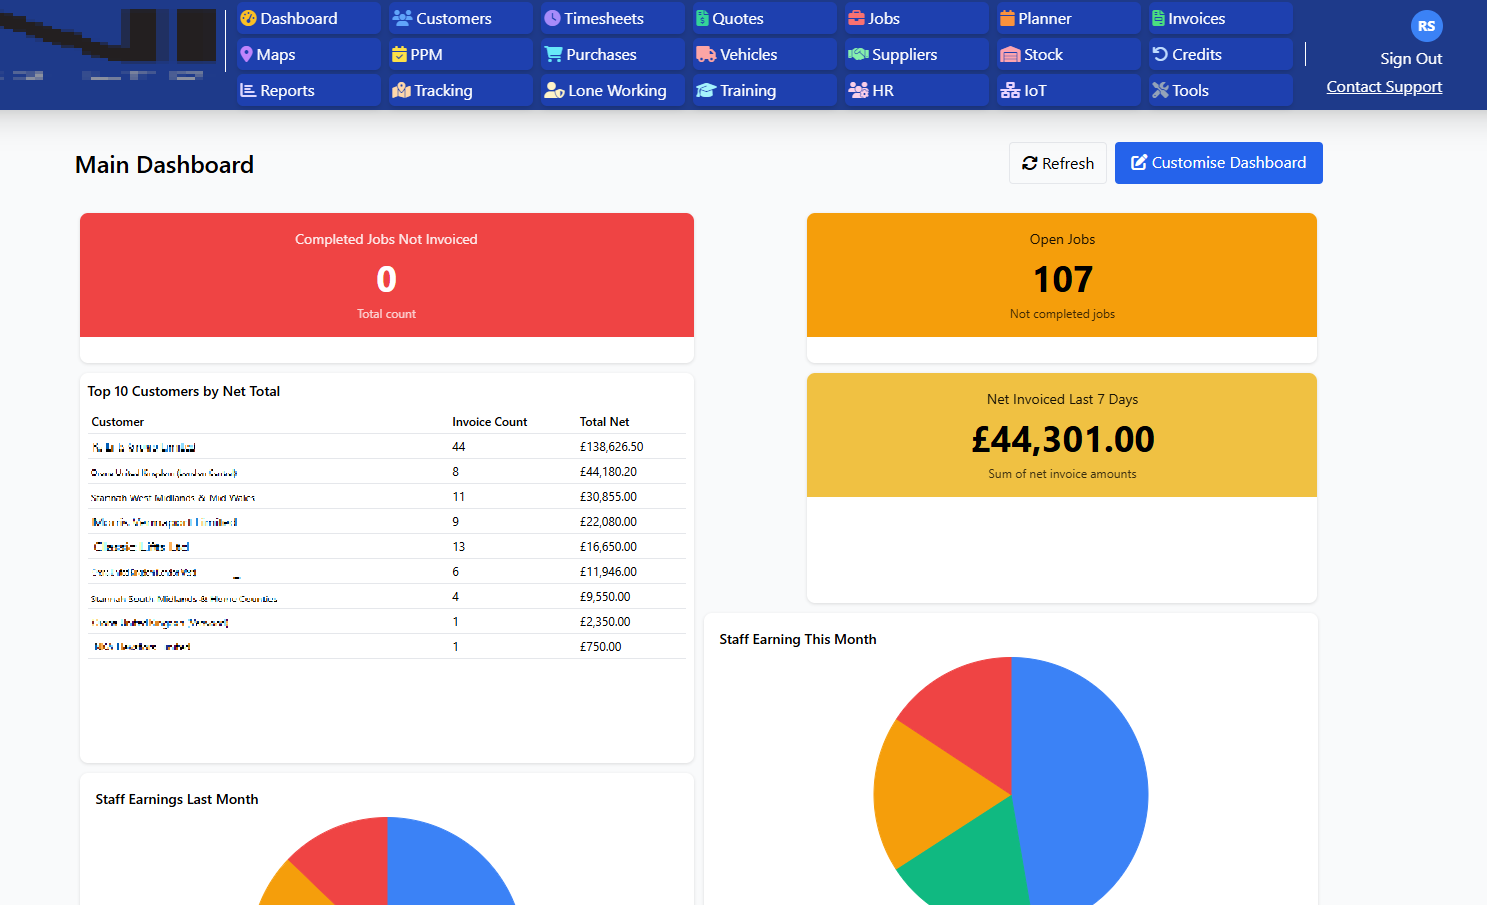The height and width of the screenshot is (905, 1487).
Task: Click the RS user avatar
Action: [1426, 26]
